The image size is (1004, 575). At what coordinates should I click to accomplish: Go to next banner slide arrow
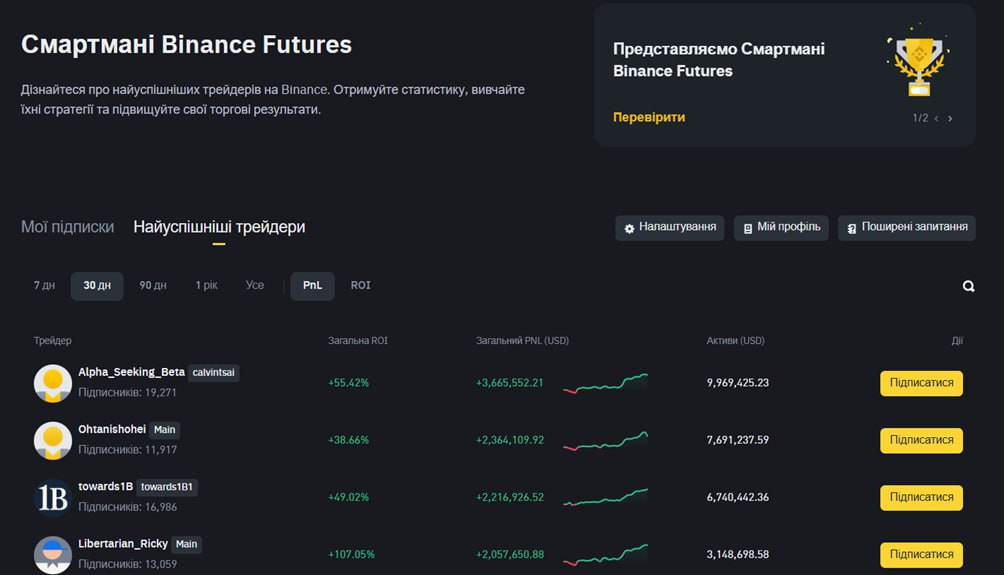(x=950, y=118)
